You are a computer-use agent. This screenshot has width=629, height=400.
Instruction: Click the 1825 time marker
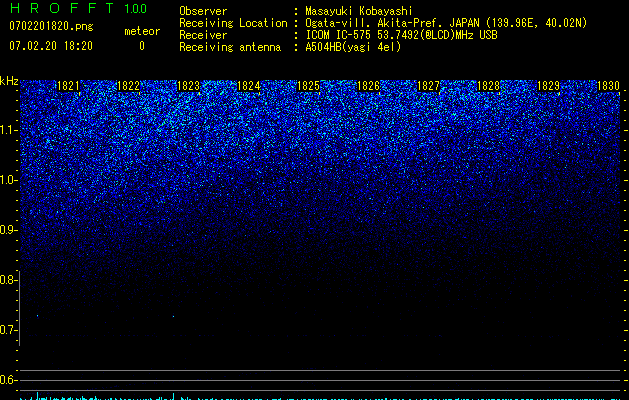point(308,86)
